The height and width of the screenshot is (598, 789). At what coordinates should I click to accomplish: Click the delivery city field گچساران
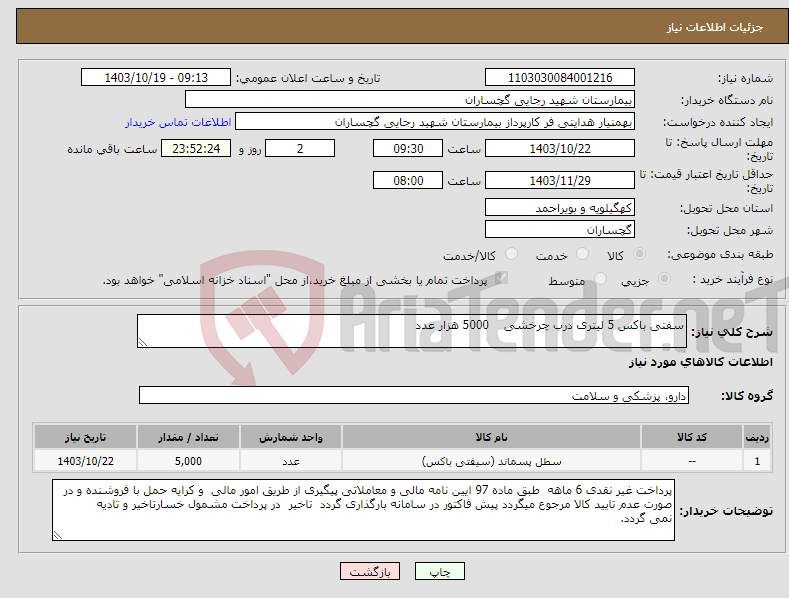pyautogui.click(x=560, y=230)
